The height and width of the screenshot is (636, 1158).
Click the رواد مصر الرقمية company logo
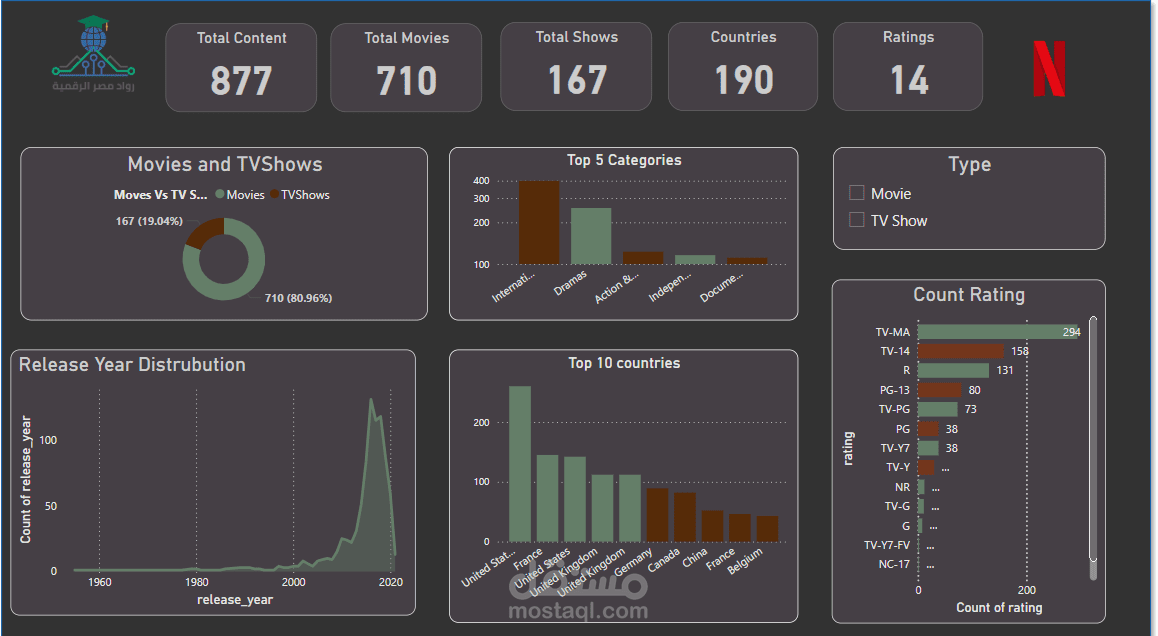point(93,55)
